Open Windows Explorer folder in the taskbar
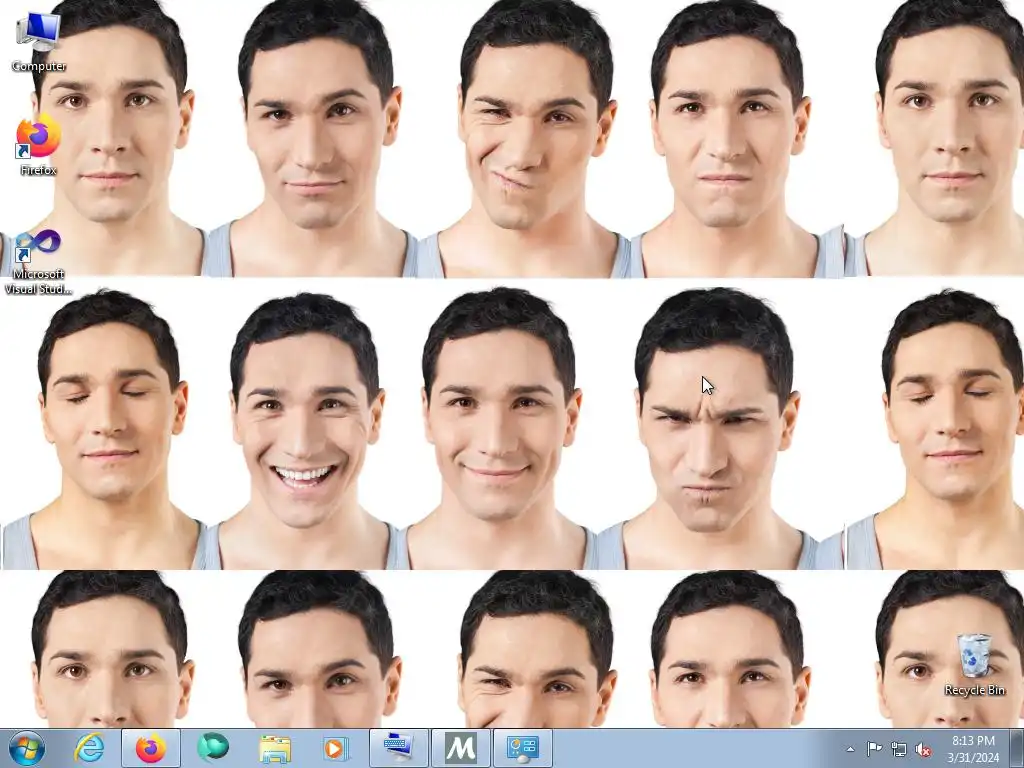 click(275, 748)
